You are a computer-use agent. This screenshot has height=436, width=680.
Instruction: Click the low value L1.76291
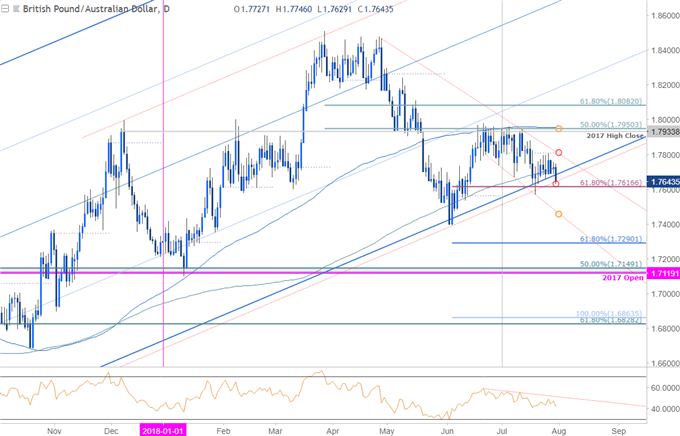pos(334,9)
